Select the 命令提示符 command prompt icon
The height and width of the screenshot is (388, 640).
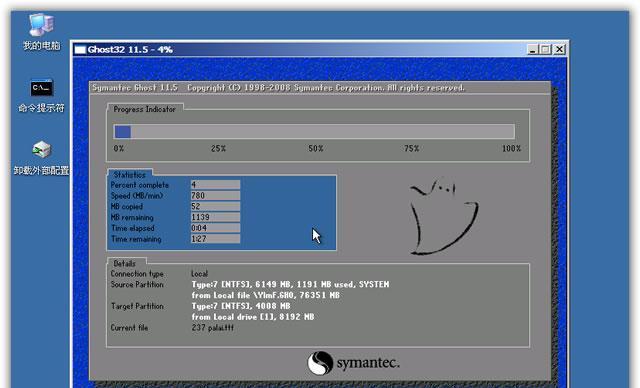[x=41, y=96]
